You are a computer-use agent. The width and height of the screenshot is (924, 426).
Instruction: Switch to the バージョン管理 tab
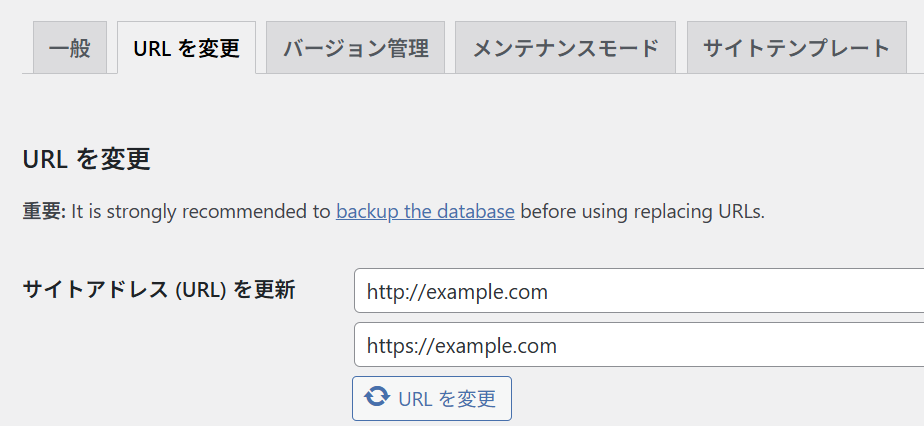pyautogui.click(x=355, y=48)
